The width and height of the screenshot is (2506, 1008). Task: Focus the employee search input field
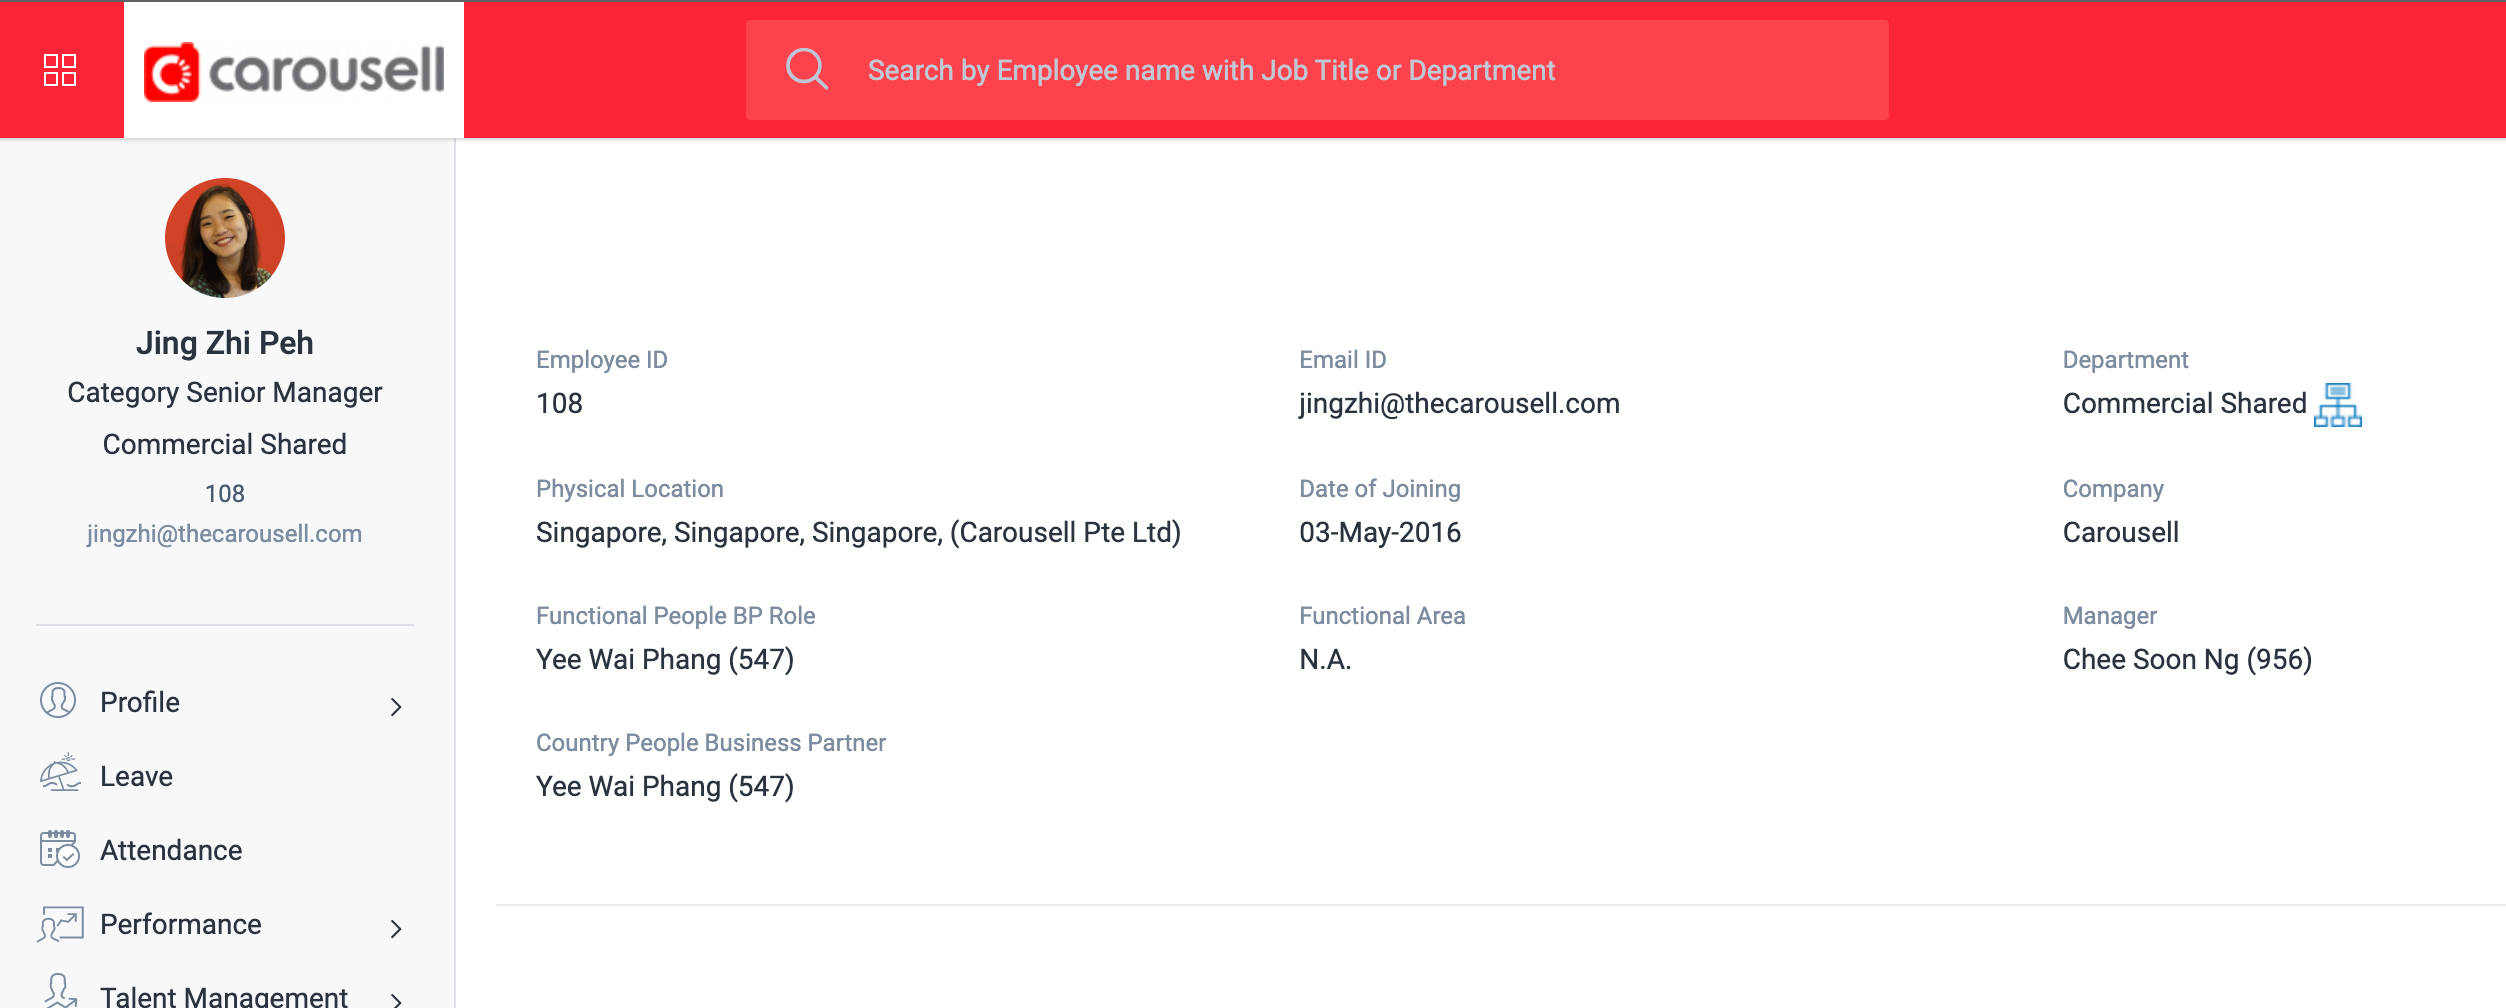coord(1317,70)
